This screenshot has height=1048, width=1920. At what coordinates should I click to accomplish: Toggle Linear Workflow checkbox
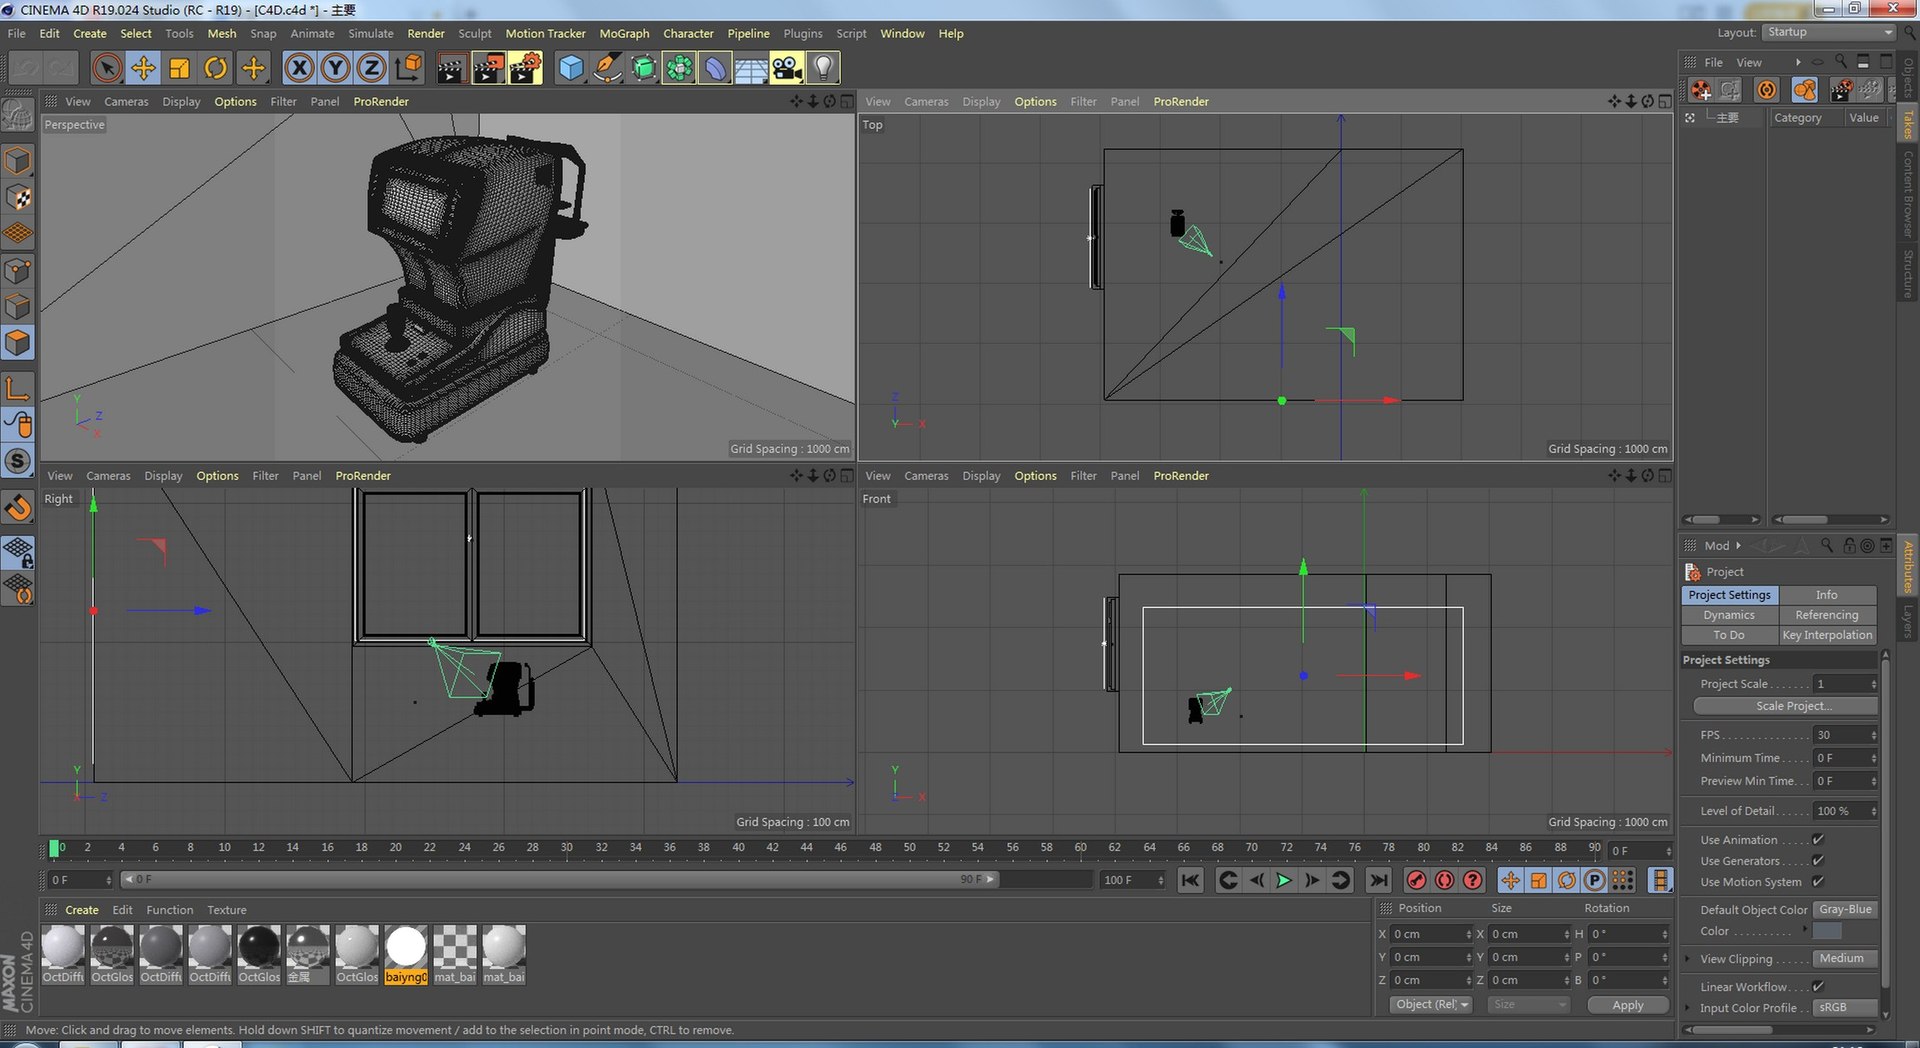click(1818, 987)
